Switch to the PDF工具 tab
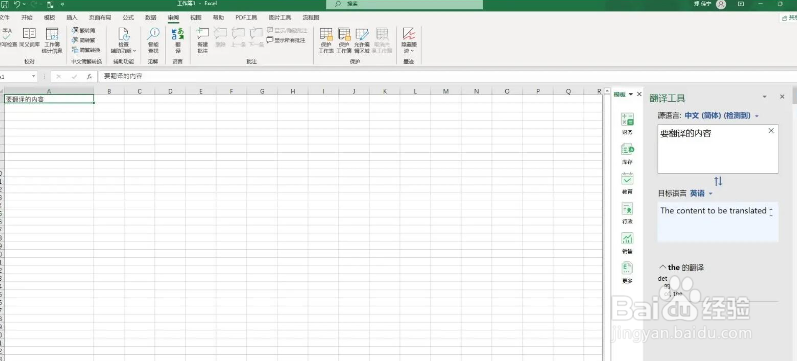Image resolution: width=797 pixels, height=361 pixels. tap(246, 17)
